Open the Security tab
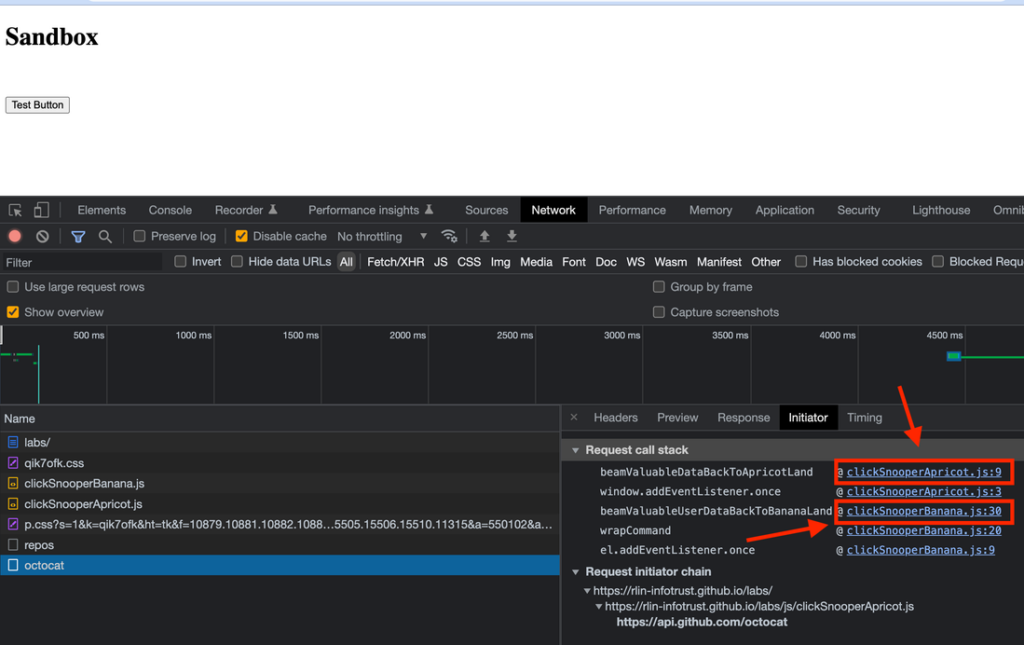This screenshot has width=1024, height=645. 859,210
